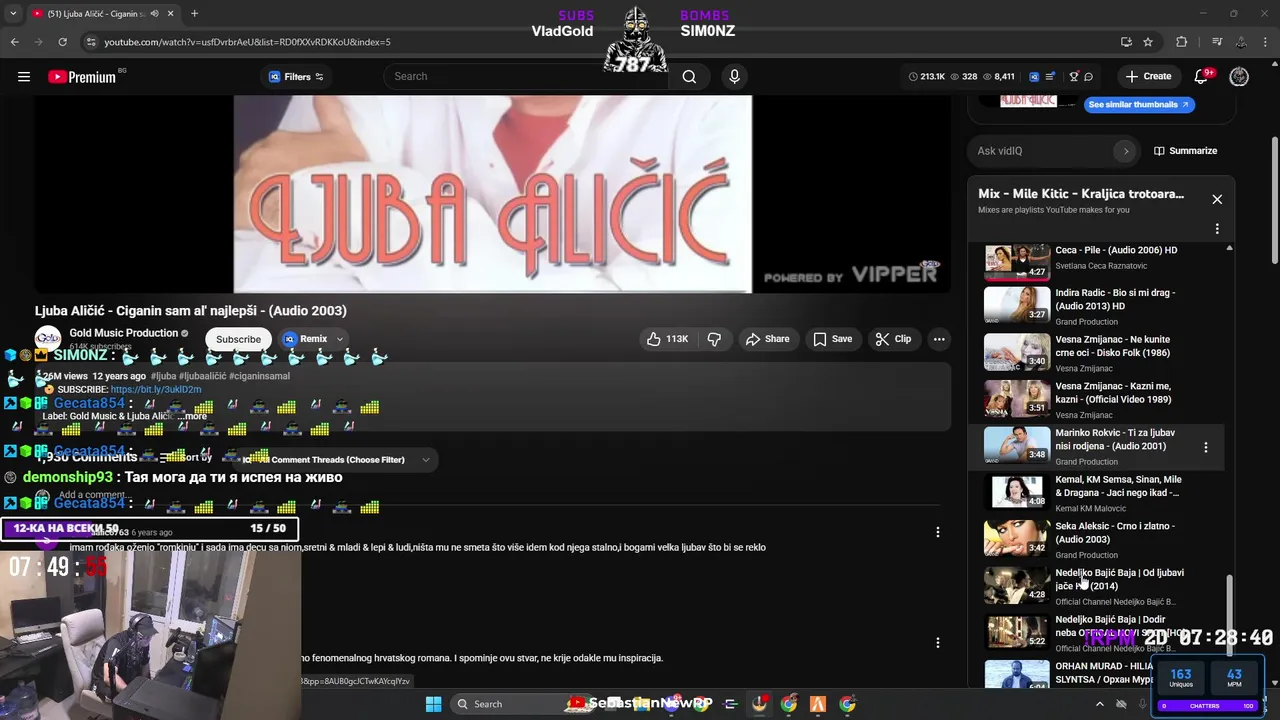Image resolution: width=1280 pixels, height=720 pixels.
Task: Open options for Marinko Rokvic playlist item
Action: point(1205,447)
